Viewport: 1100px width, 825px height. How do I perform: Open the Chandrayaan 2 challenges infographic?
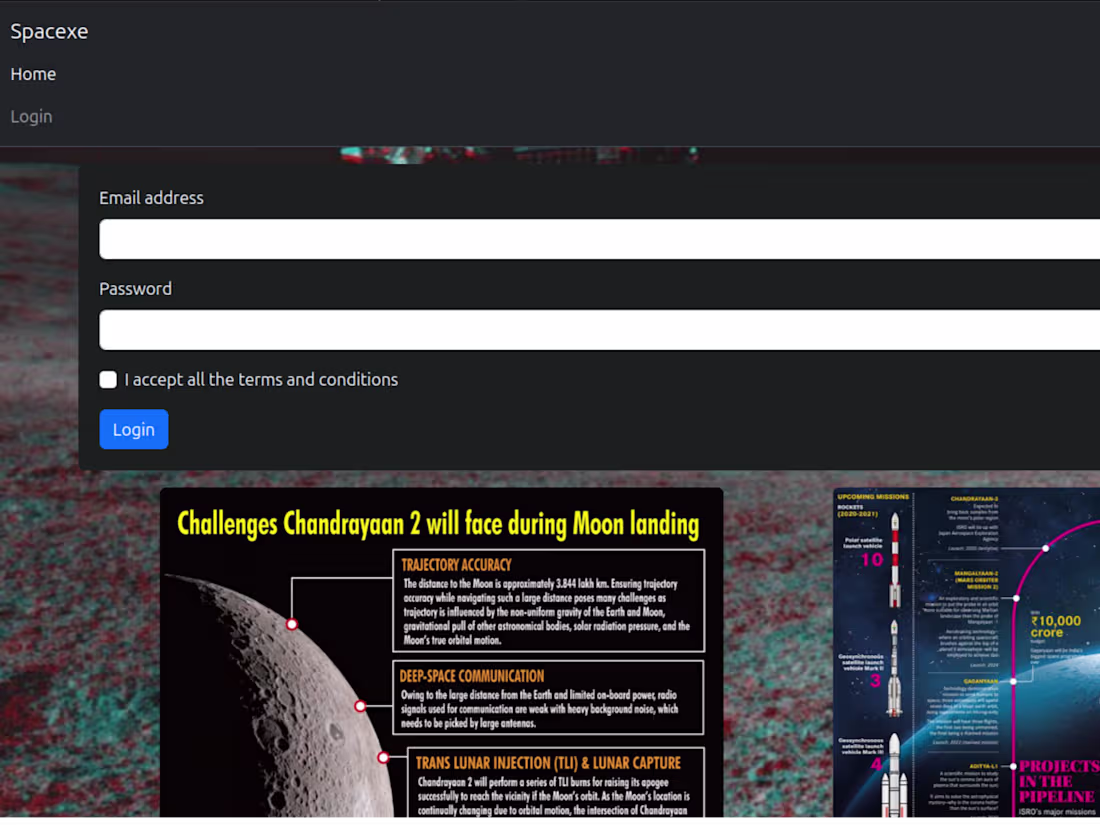point(441,652)
